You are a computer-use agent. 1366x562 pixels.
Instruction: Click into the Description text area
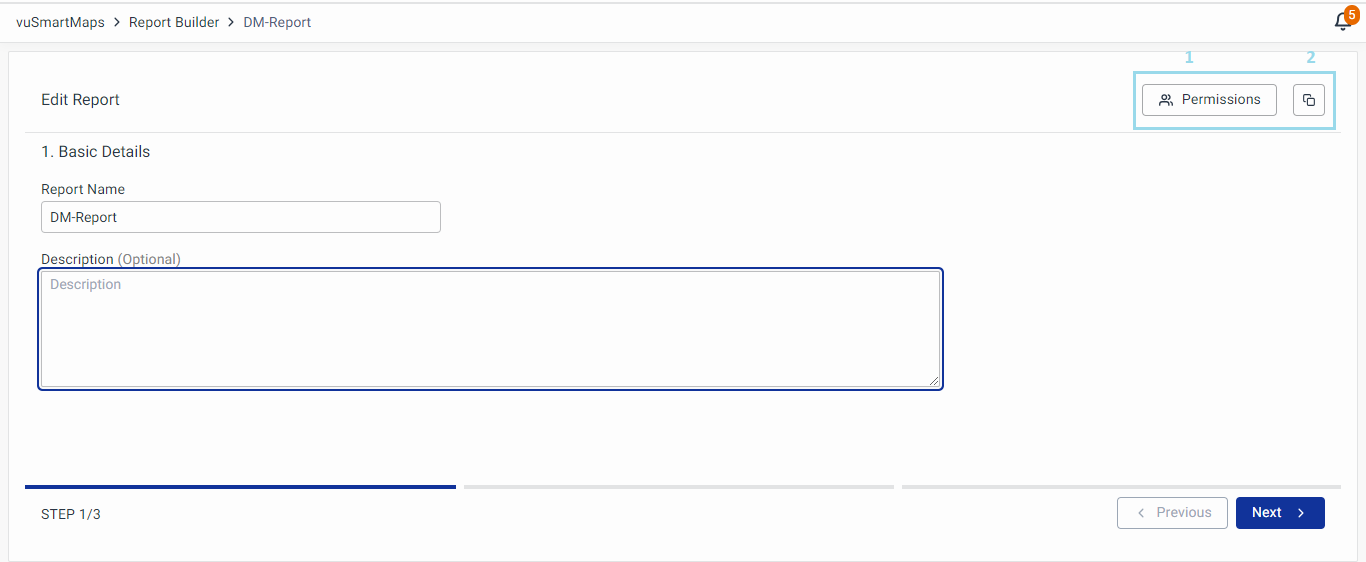click(x=490, y=328)
